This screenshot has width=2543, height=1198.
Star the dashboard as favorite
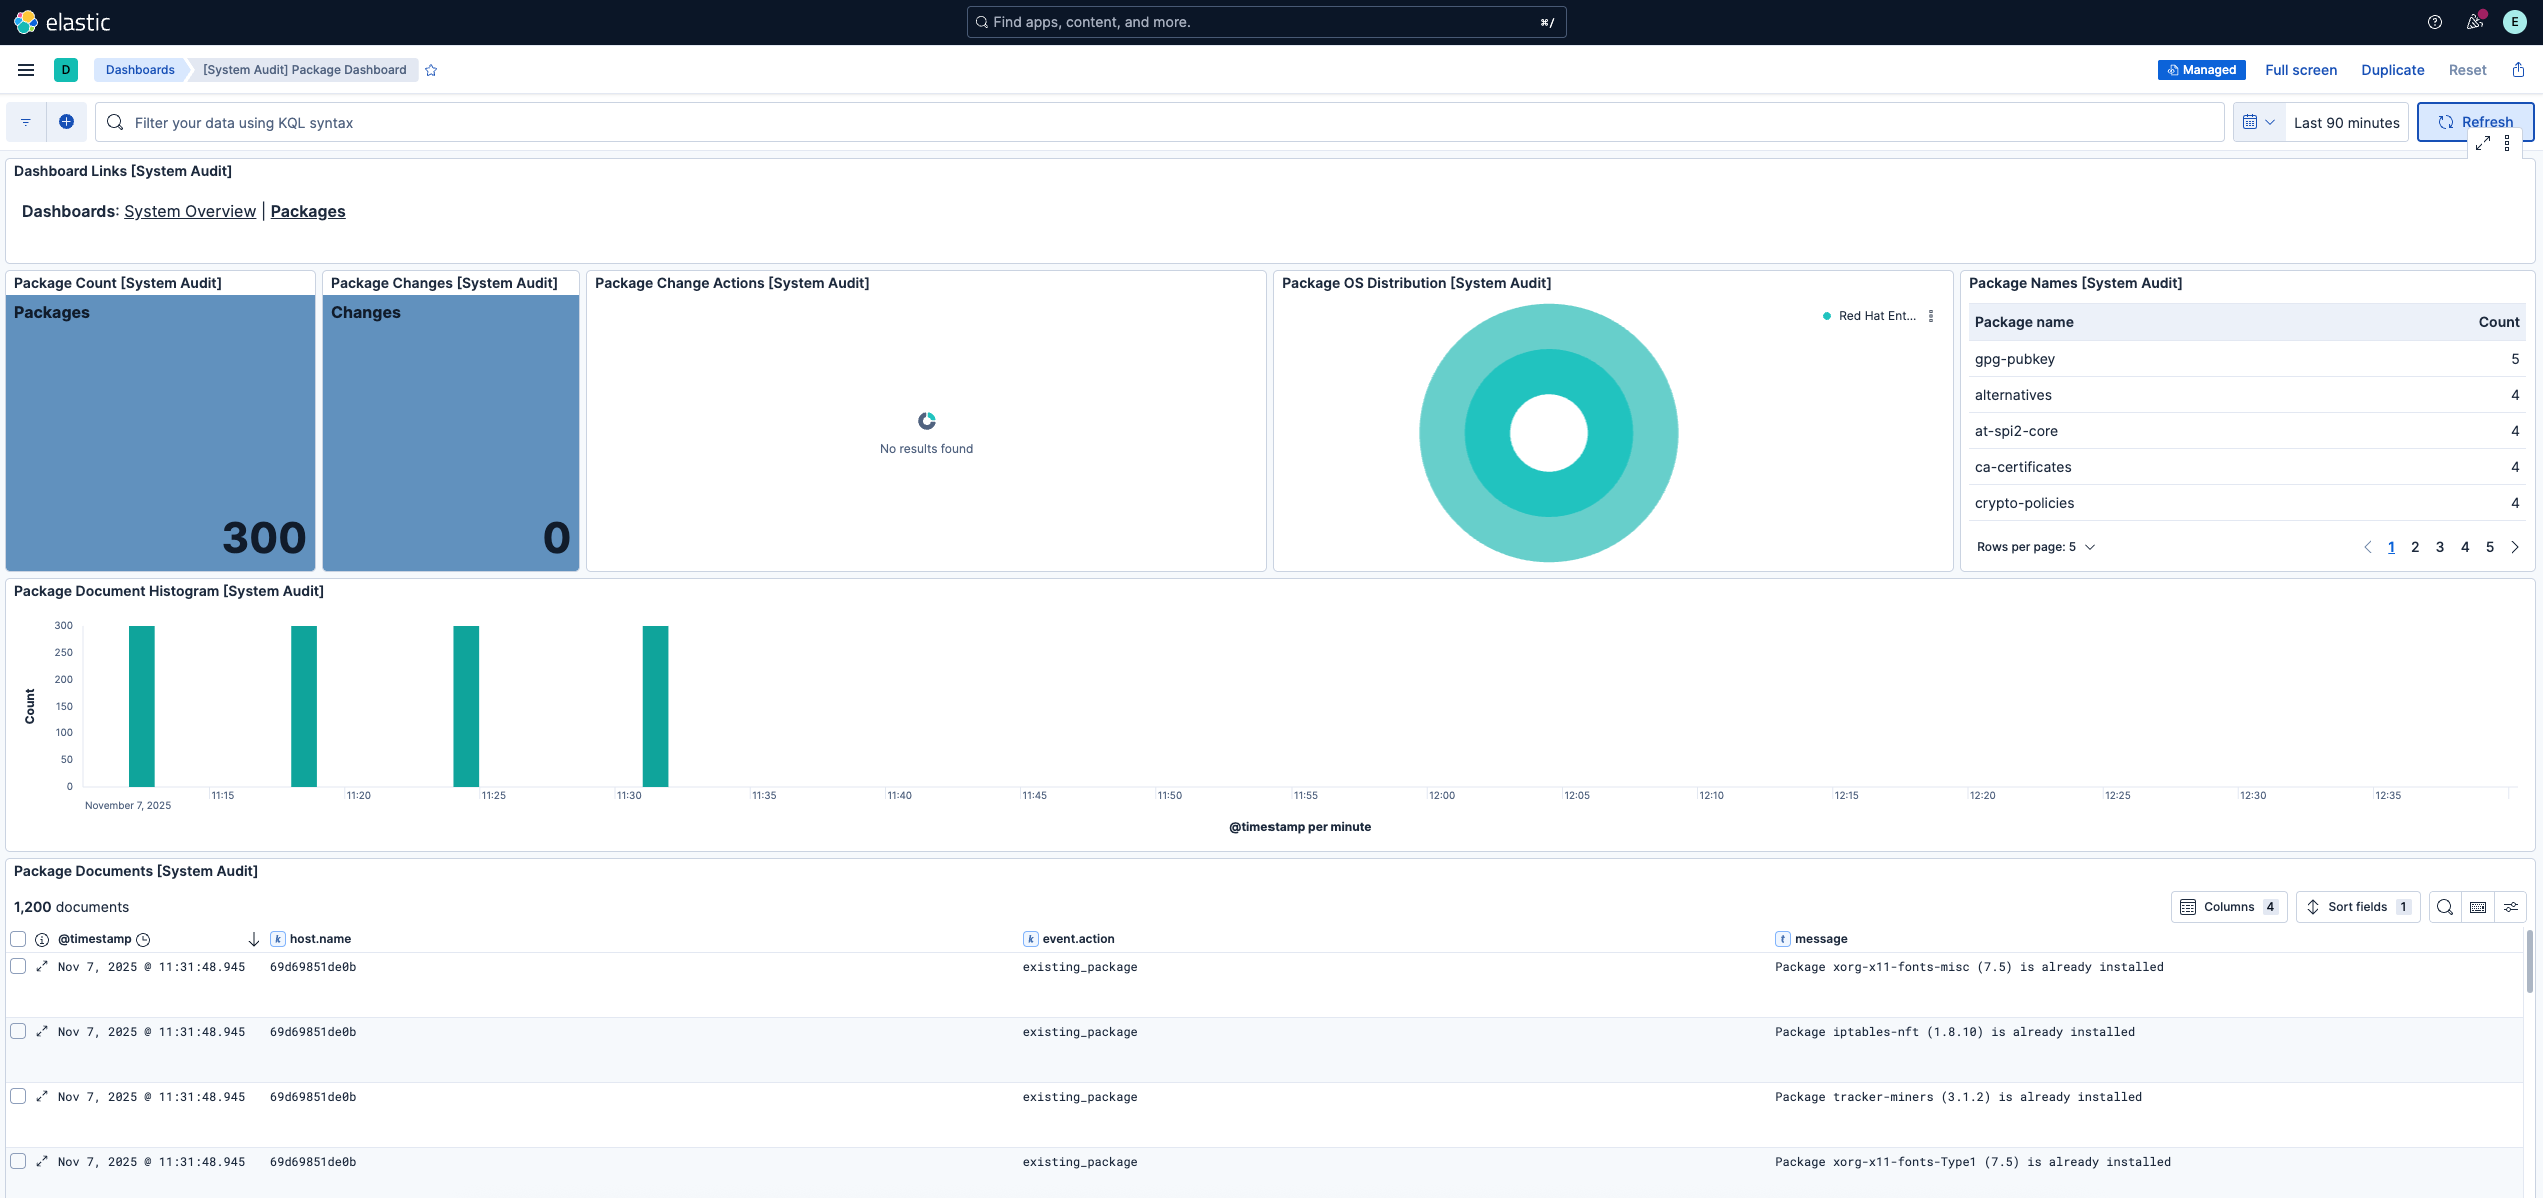pyautogui.click(x=431, y=70)
